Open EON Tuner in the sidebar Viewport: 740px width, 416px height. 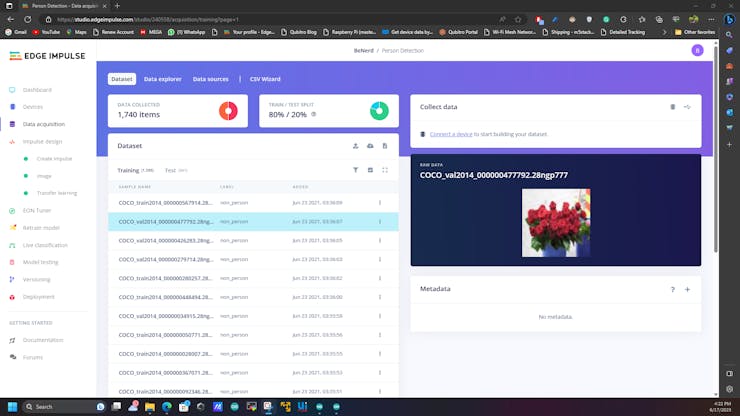coord(37,210)
